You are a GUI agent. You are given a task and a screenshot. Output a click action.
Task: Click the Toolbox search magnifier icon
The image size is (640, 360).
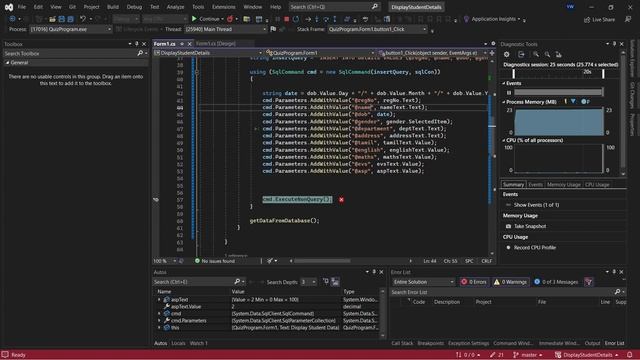click(140, 53)
